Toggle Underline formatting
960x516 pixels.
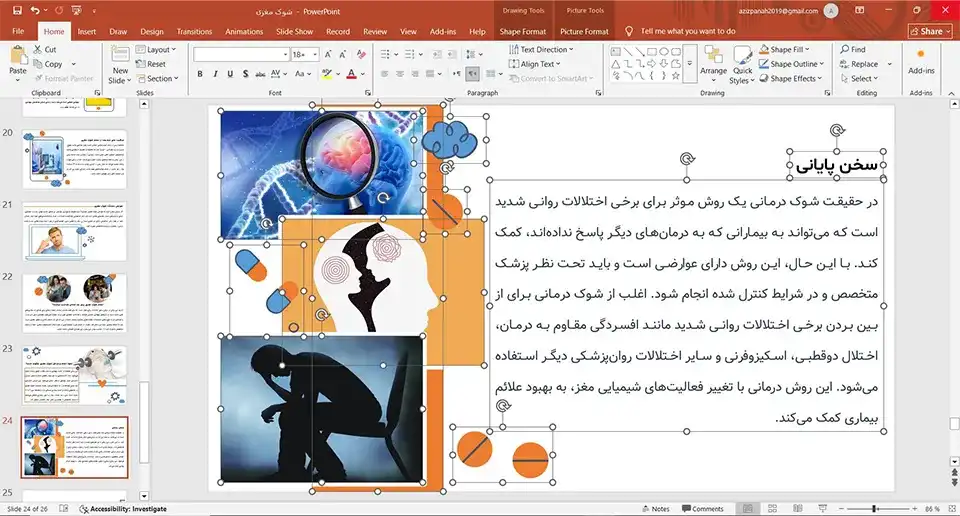(230, 74)
